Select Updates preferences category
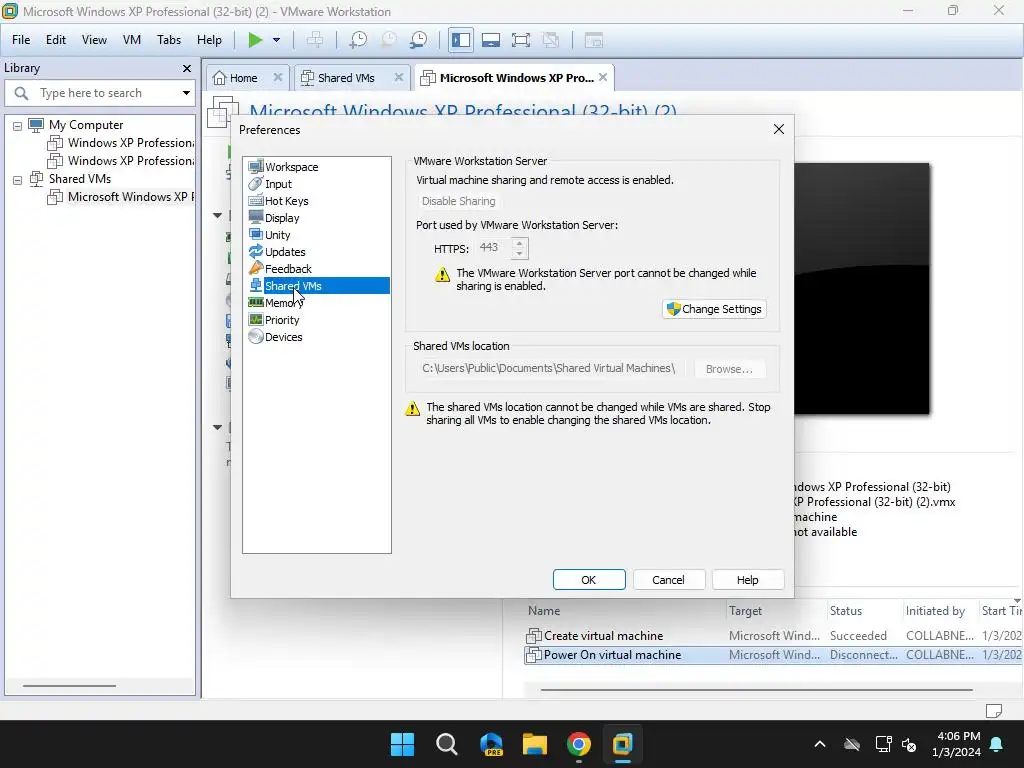Viewport: 1024px width, 768px height. click(285, 251)
